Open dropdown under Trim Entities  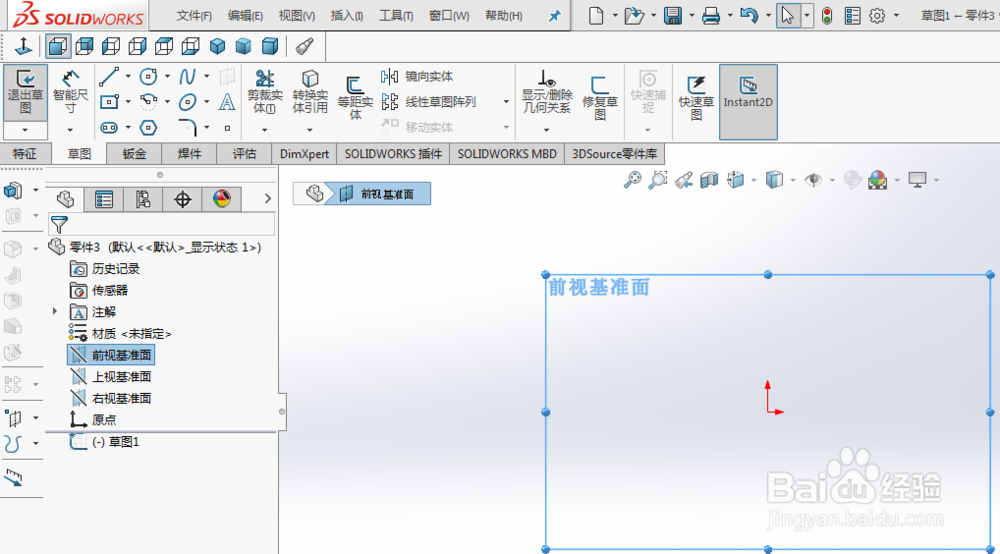point(265,130)
